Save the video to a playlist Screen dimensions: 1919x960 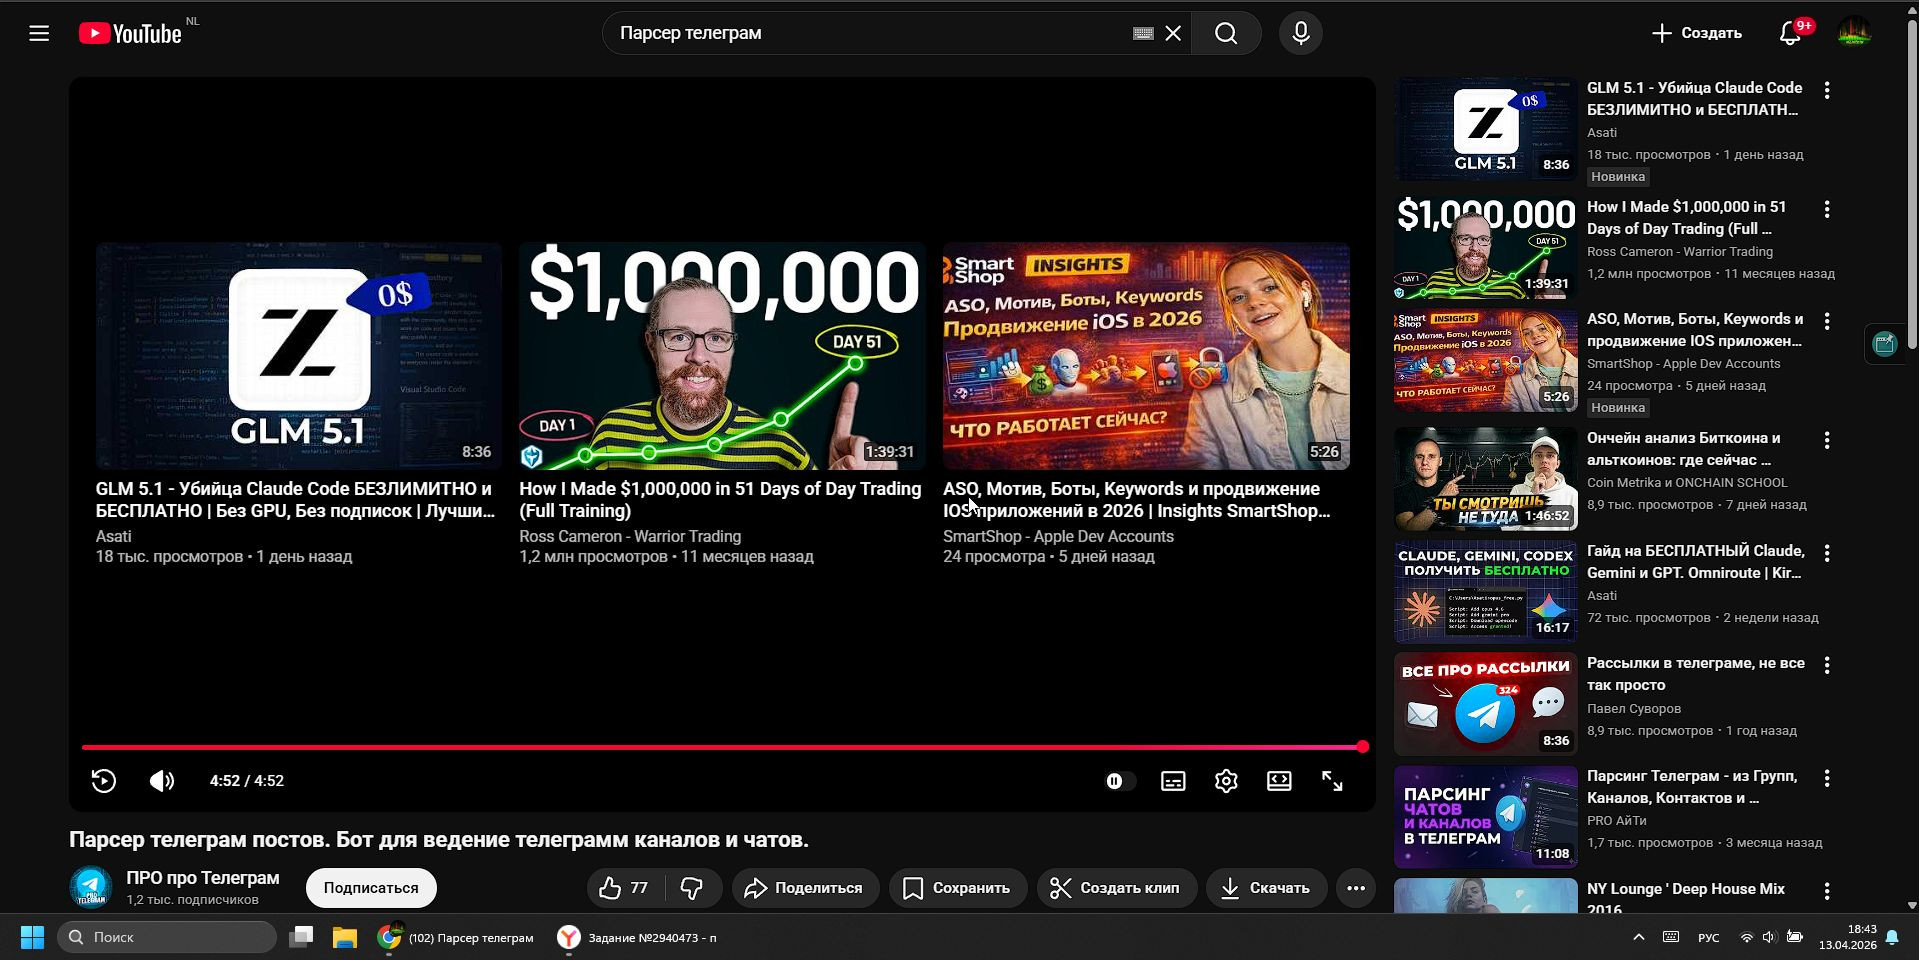[957, 888]
